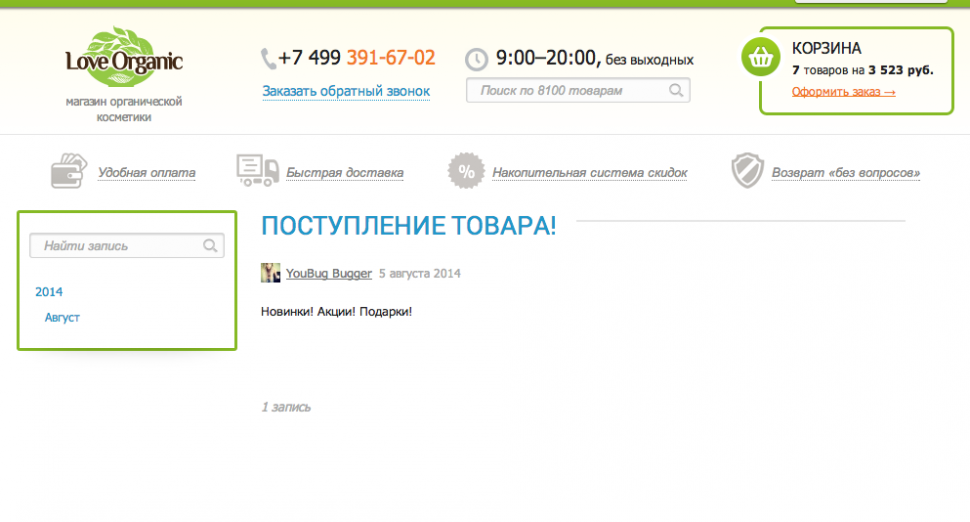Click Оформить заказ link

point(843,92)
